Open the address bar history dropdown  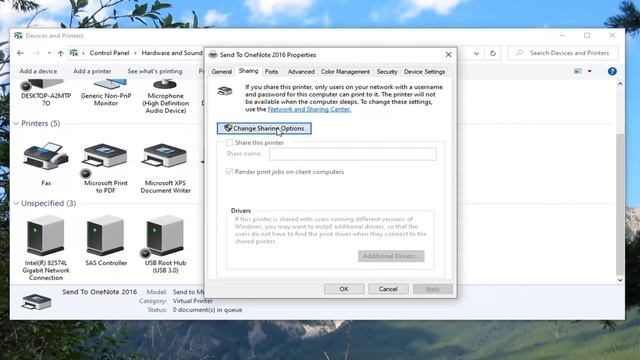tap(476, 53)
